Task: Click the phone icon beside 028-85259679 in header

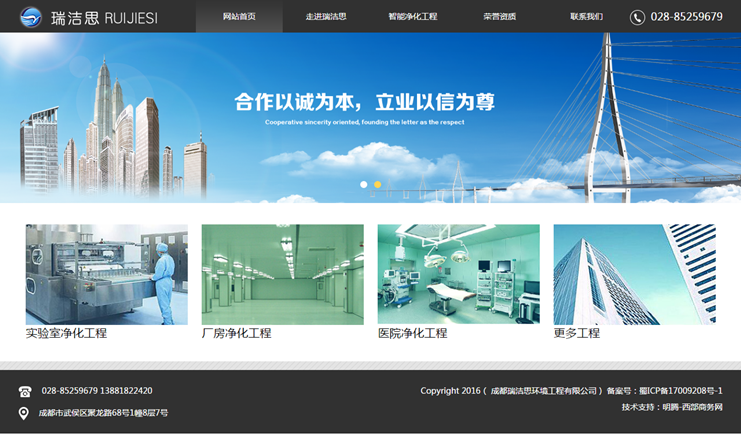Action: click(x=637, y=17)
